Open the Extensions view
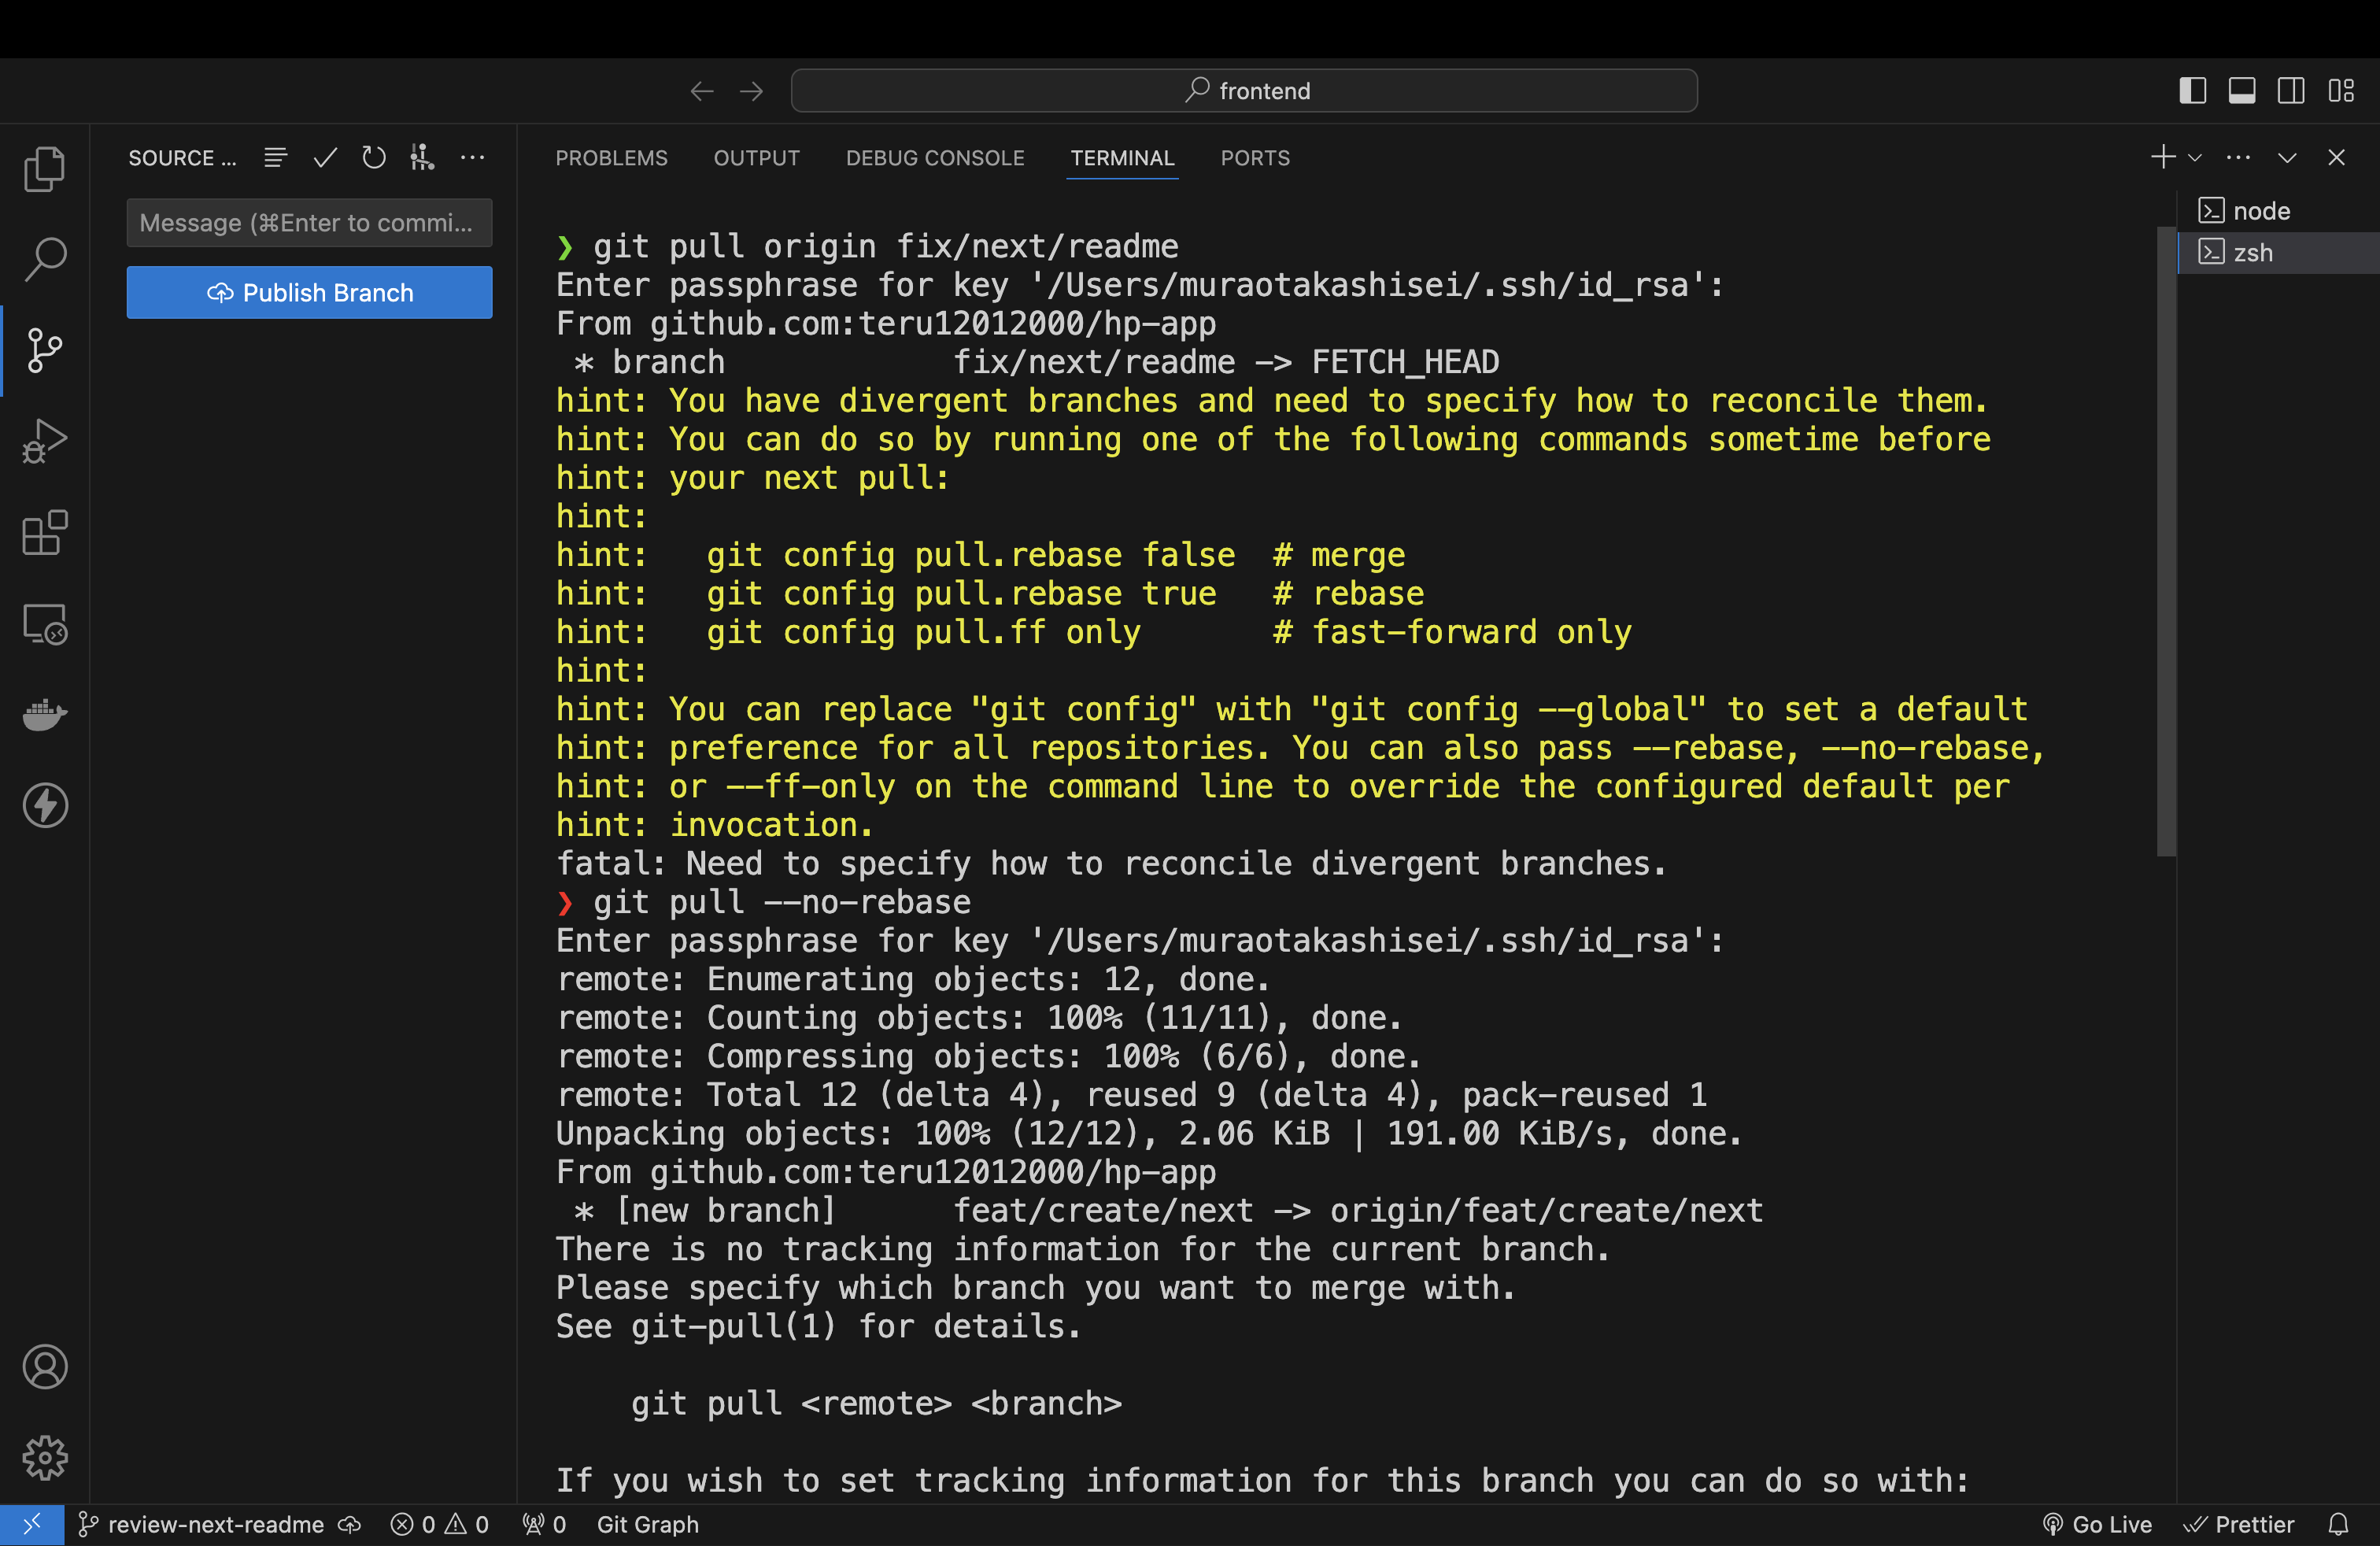2380x1546 pixels. 45,533
